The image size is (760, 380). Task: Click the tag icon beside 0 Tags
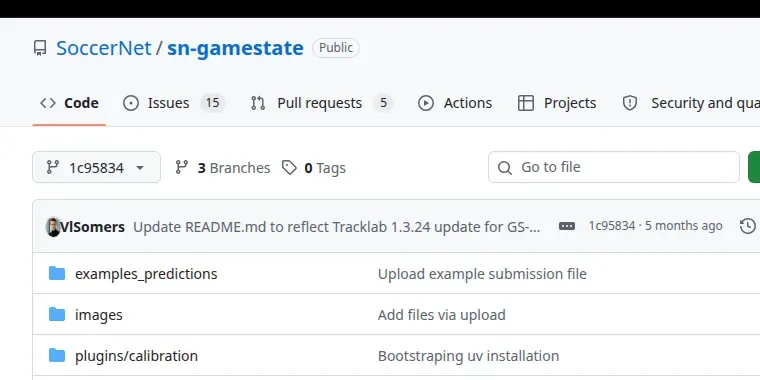pyautogui.click(x=289, y=168)
